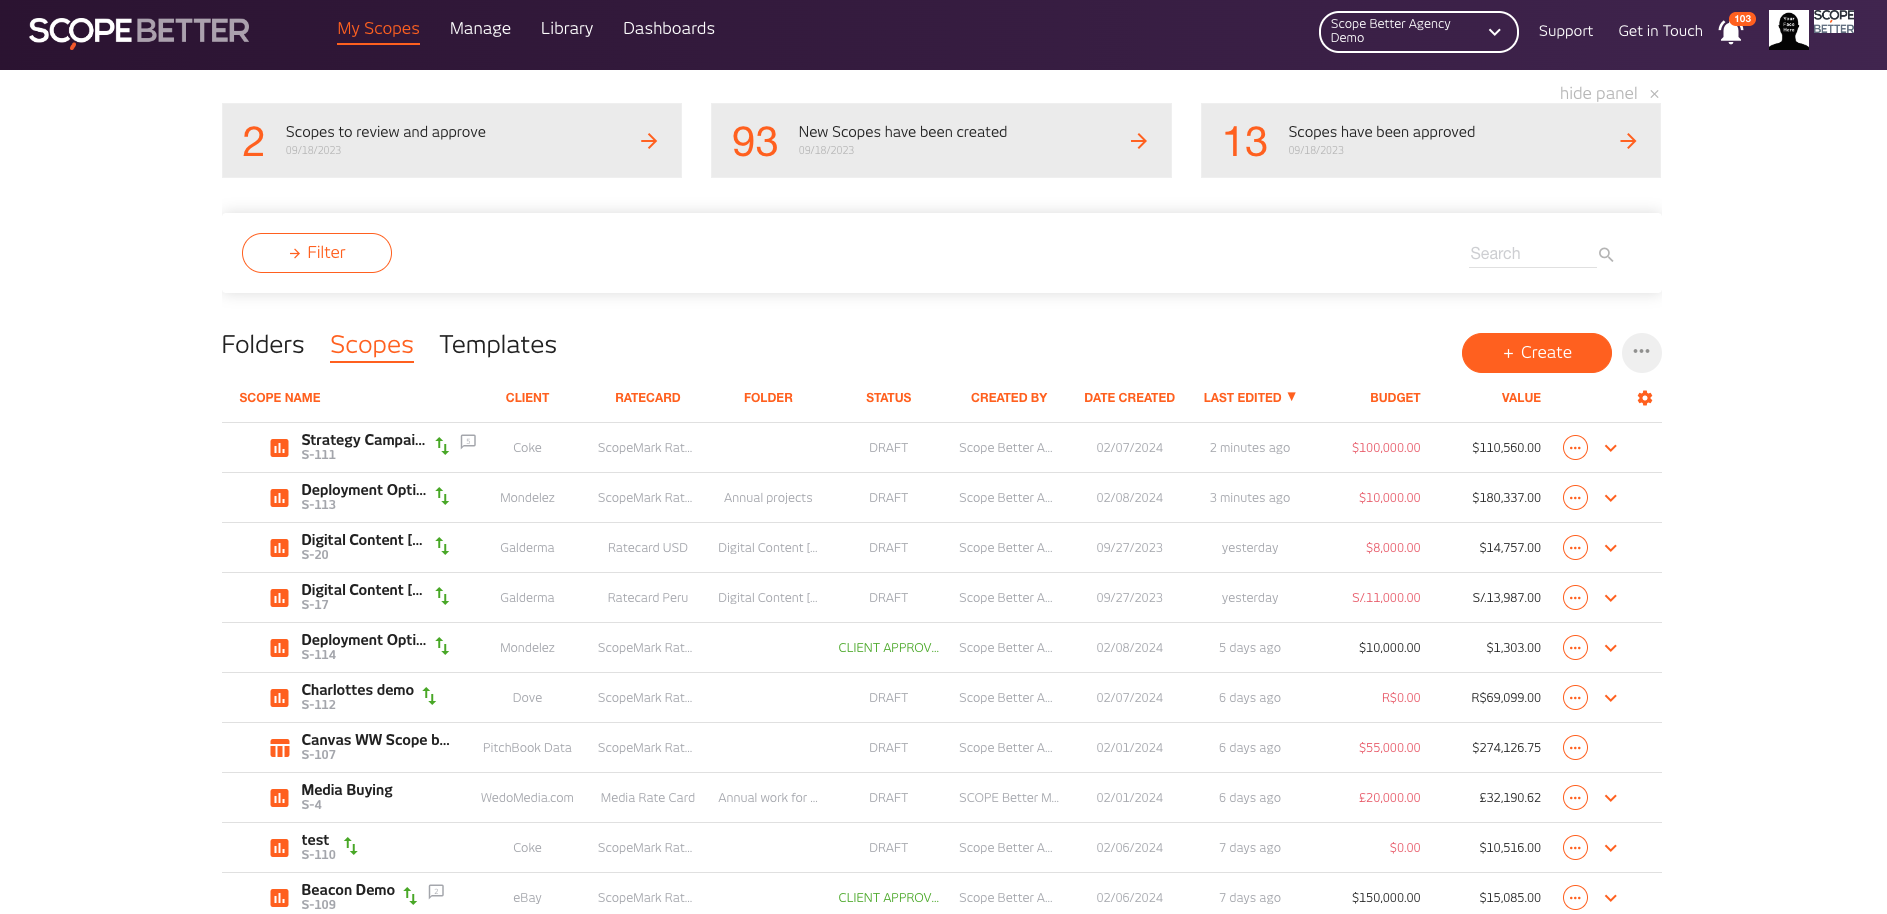Image resolution: width=1887 pixels, height=914 pixels.
Task: Open the Library menu
Action: point(567,29)
